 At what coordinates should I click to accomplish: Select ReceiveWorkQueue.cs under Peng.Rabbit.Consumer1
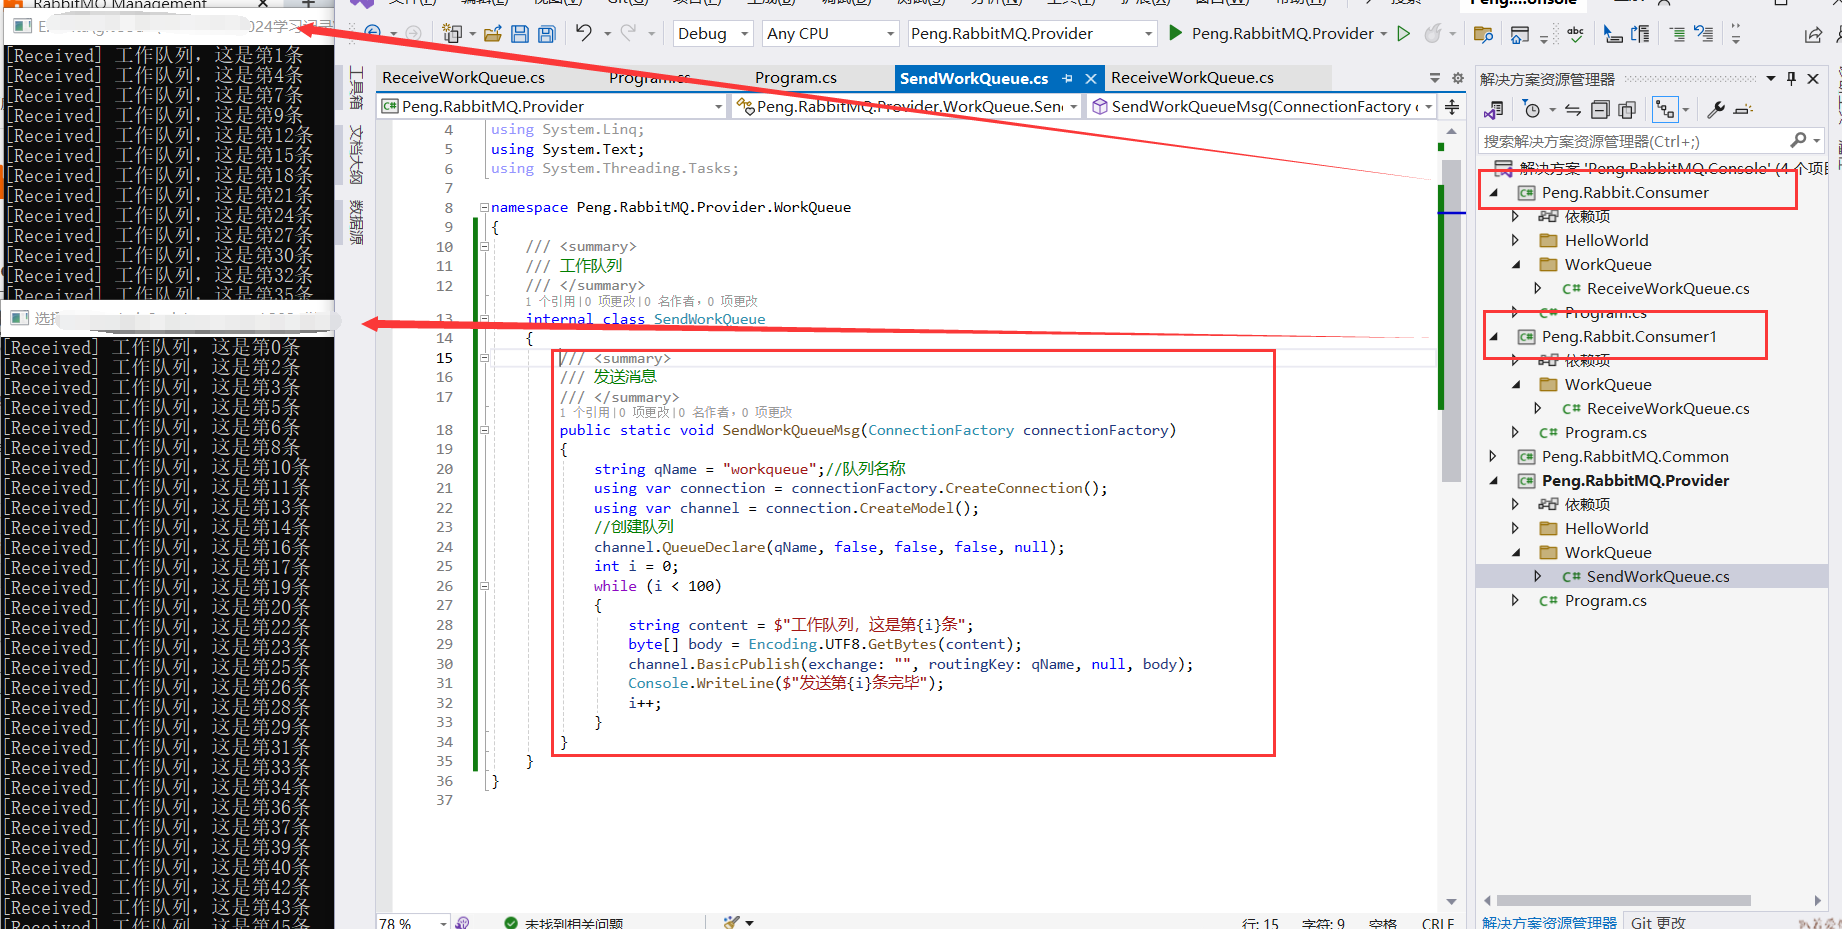(1668, 409)
